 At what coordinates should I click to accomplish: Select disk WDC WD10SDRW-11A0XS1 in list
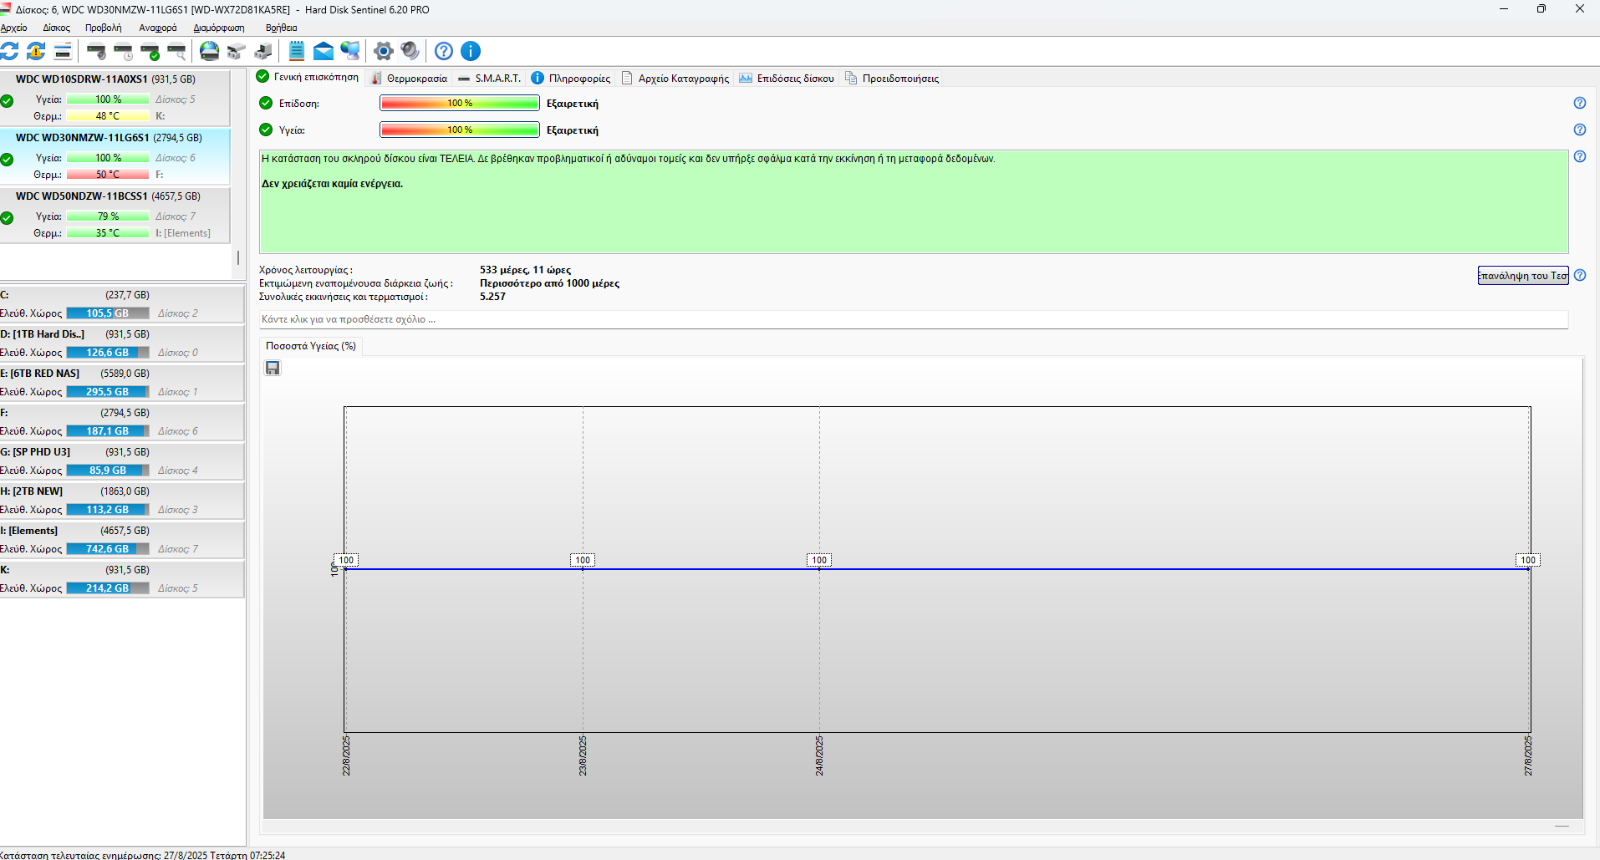click(115, 97)
